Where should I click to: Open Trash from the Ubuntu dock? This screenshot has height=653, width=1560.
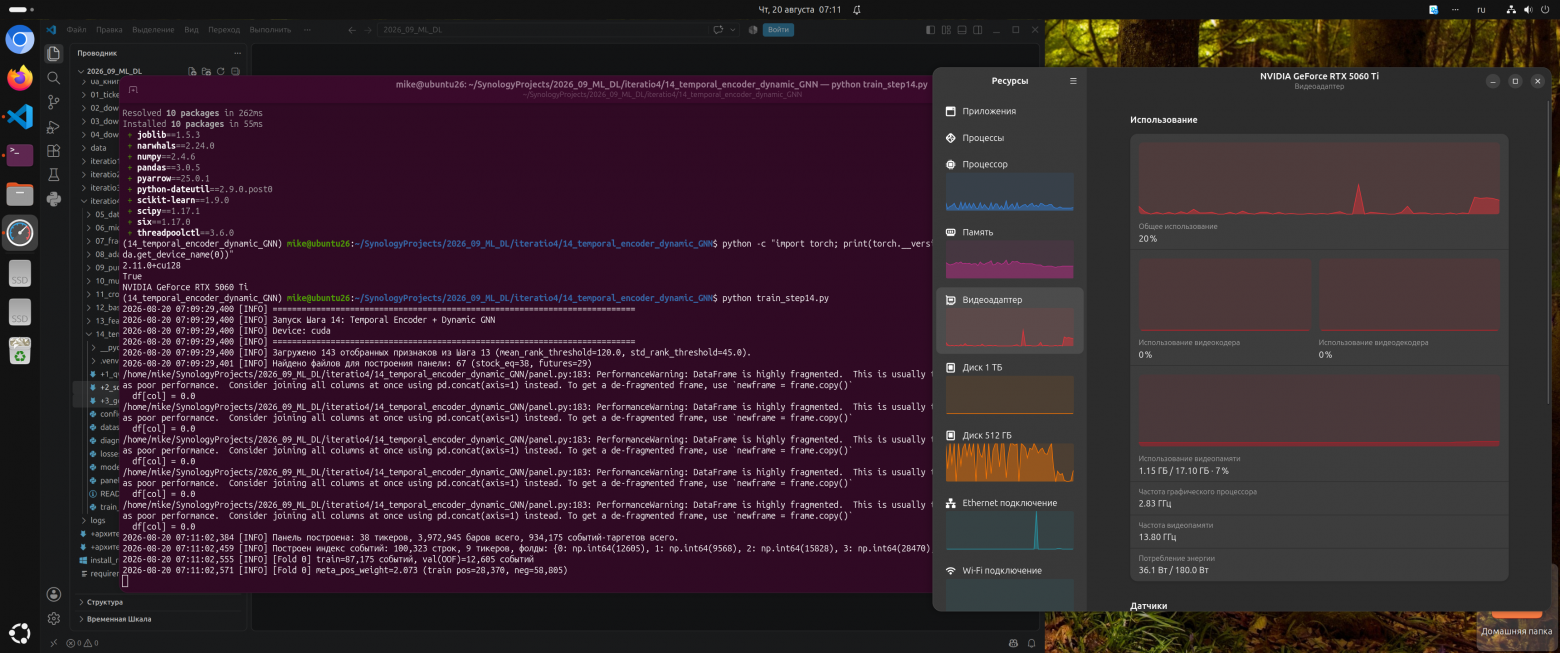coord(20,350)
